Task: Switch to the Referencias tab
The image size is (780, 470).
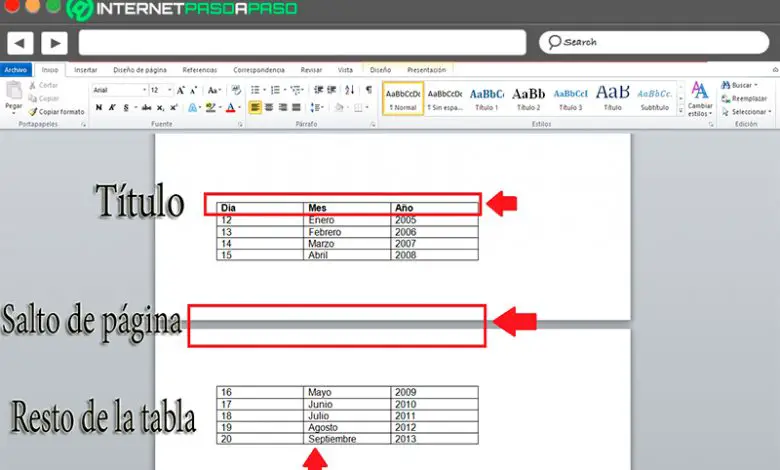Action: pos(199,70)
